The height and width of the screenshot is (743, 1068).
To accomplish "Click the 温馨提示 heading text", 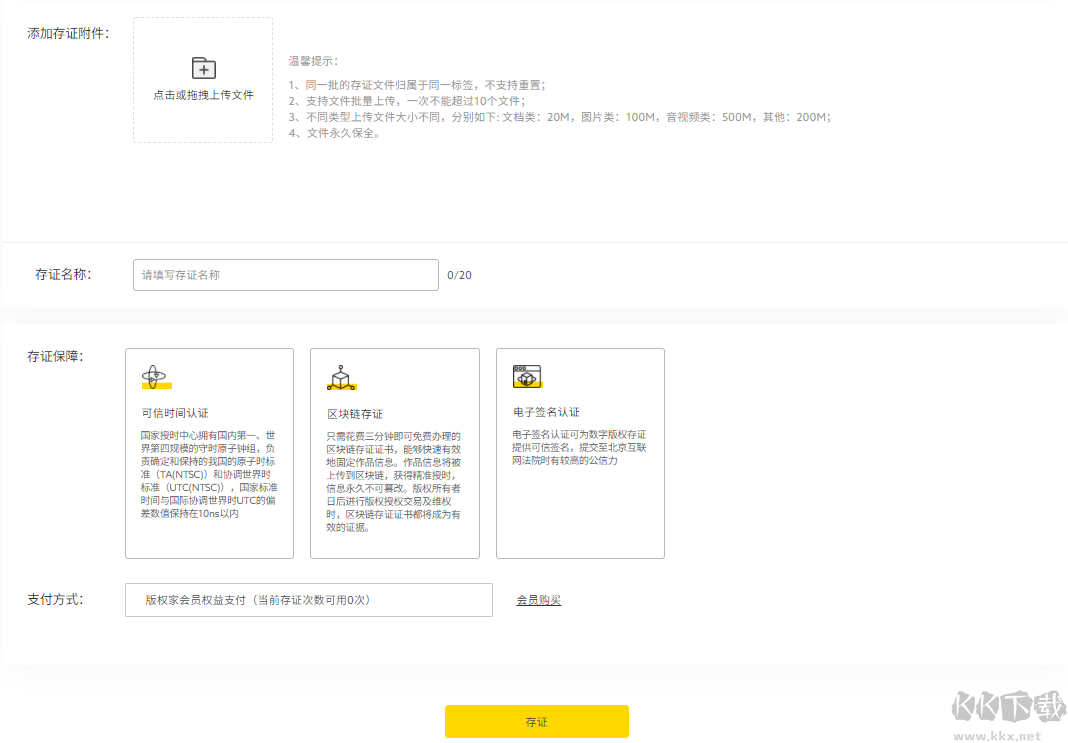I will coord(313,62).
